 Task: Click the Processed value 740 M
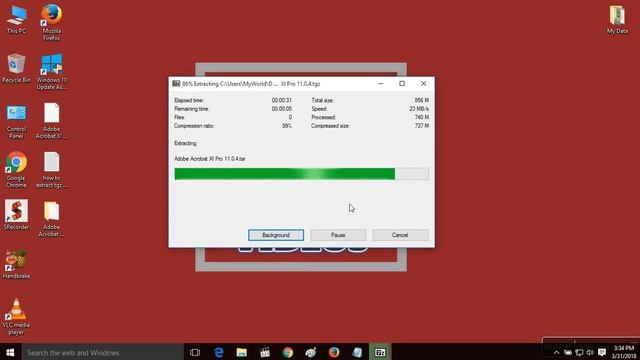click(x=422, y=118)
